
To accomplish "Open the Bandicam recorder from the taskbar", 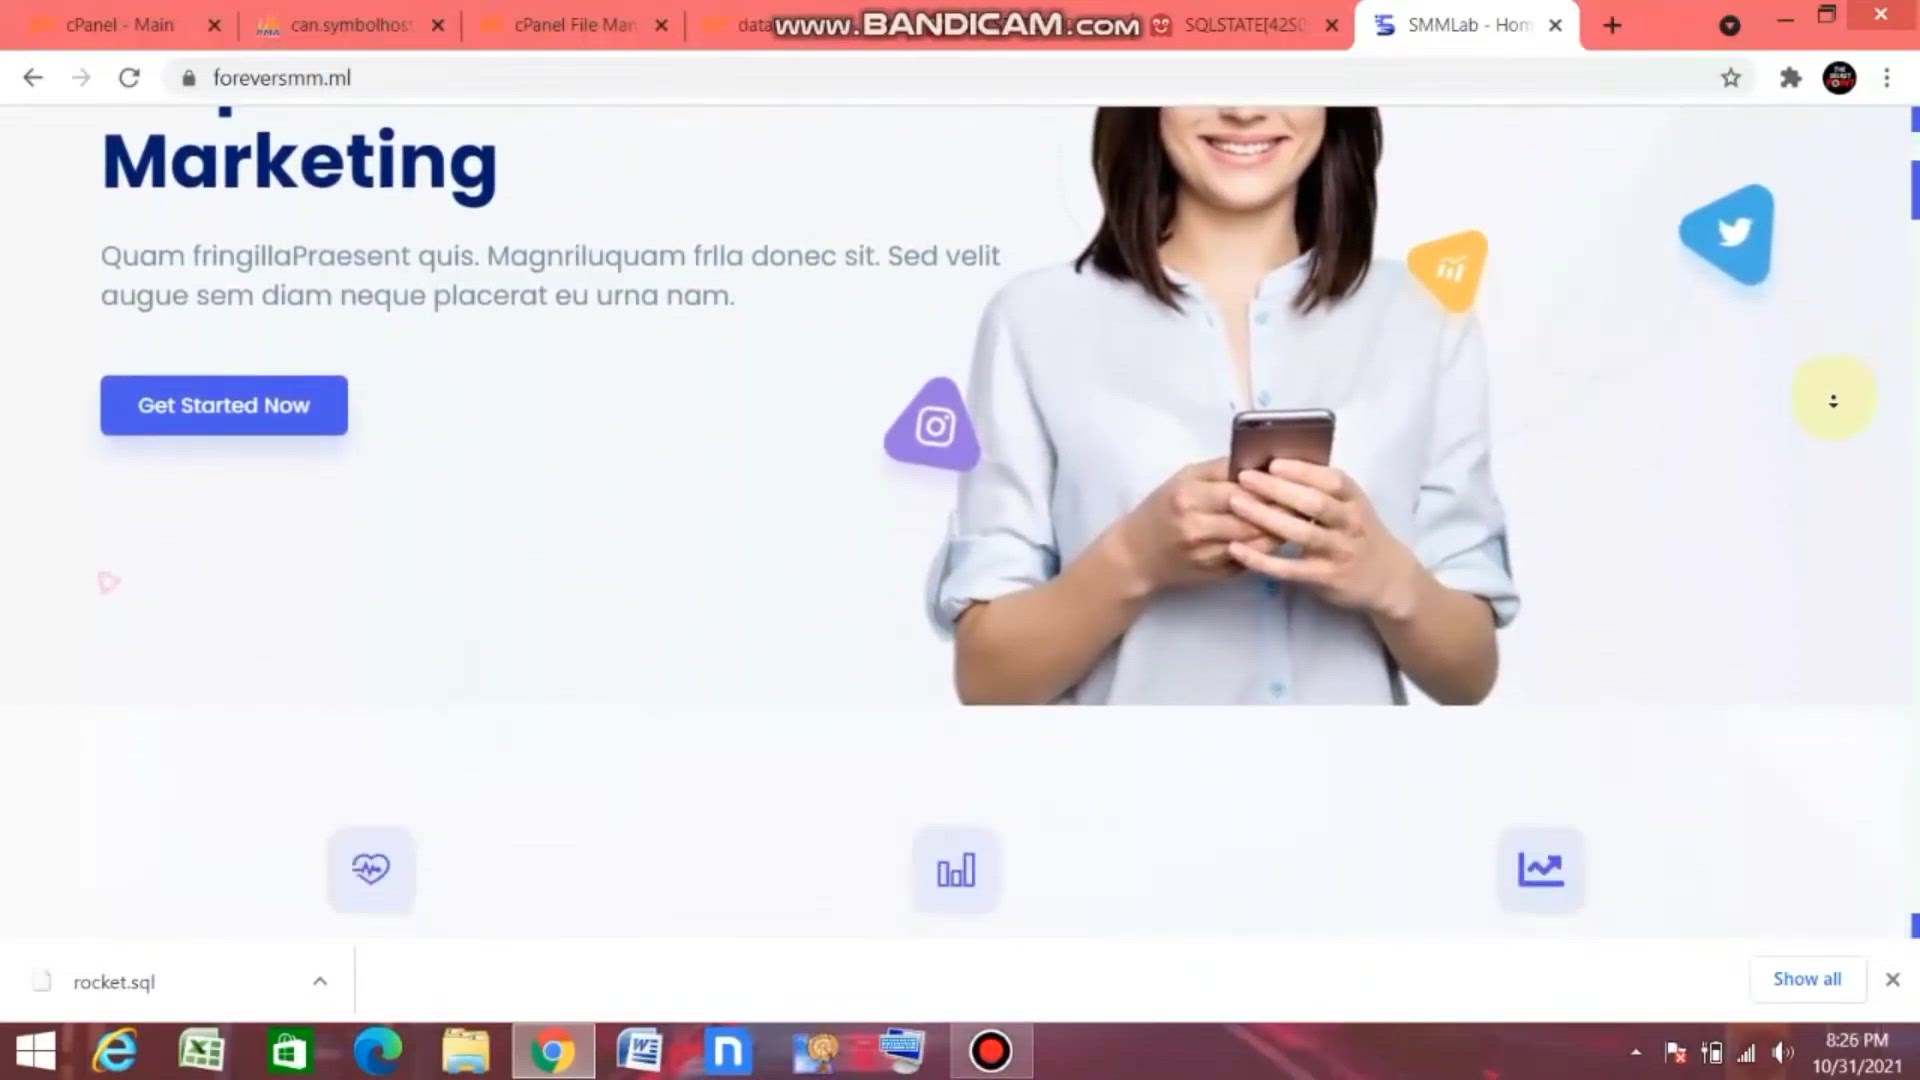I will coord(990,1051).
